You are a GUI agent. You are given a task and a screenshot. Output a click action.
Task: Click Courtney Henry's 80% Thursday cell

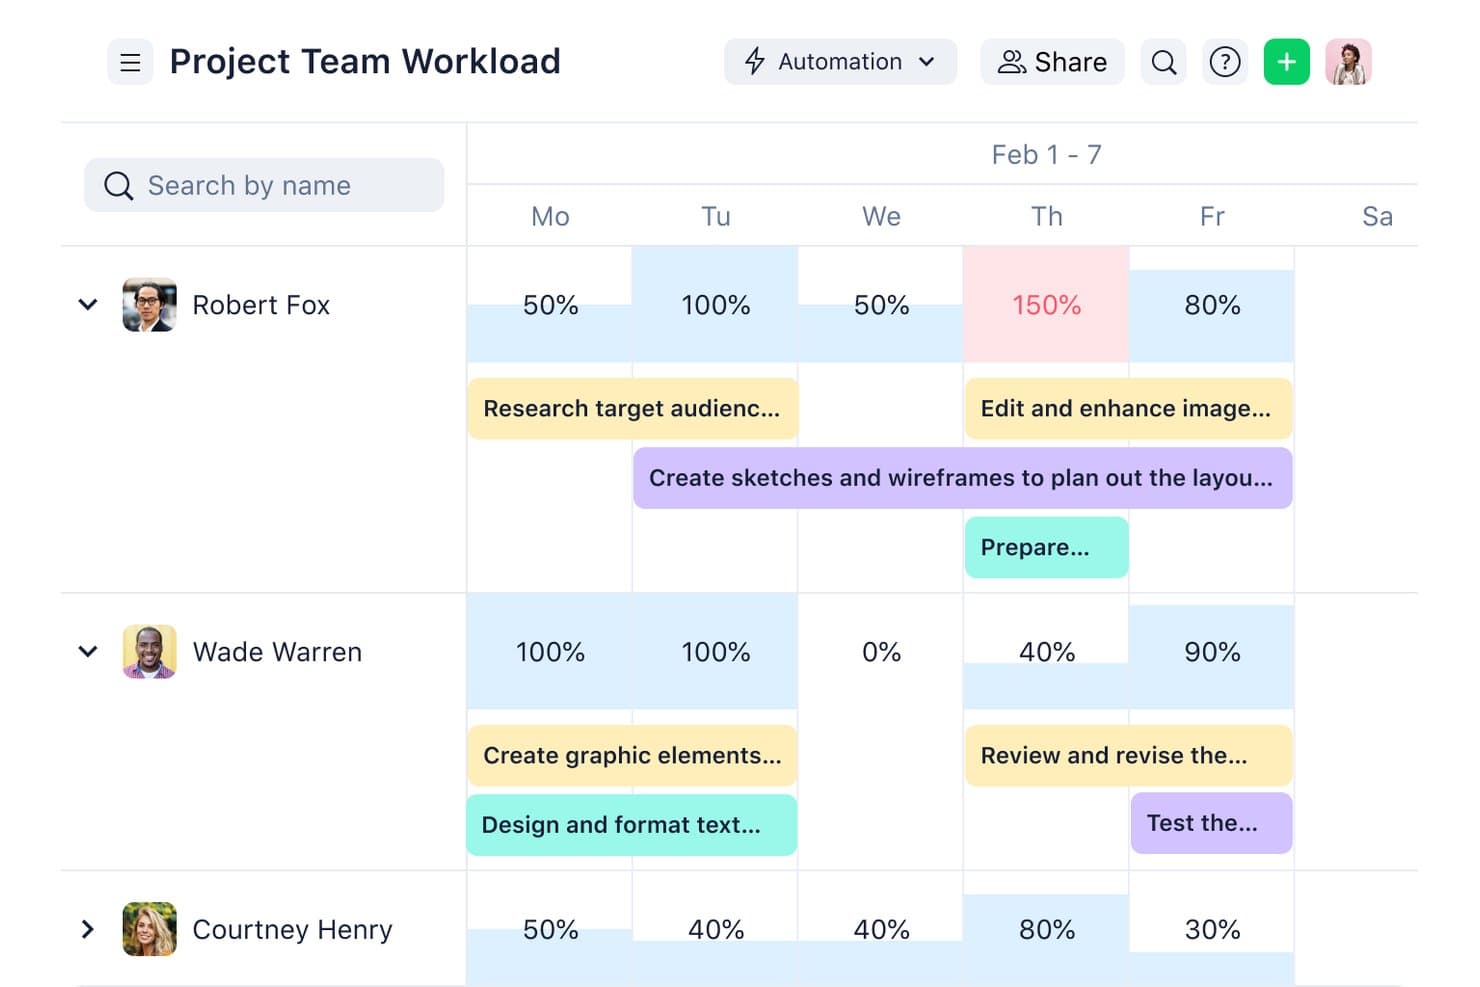tap(1046, 929)
